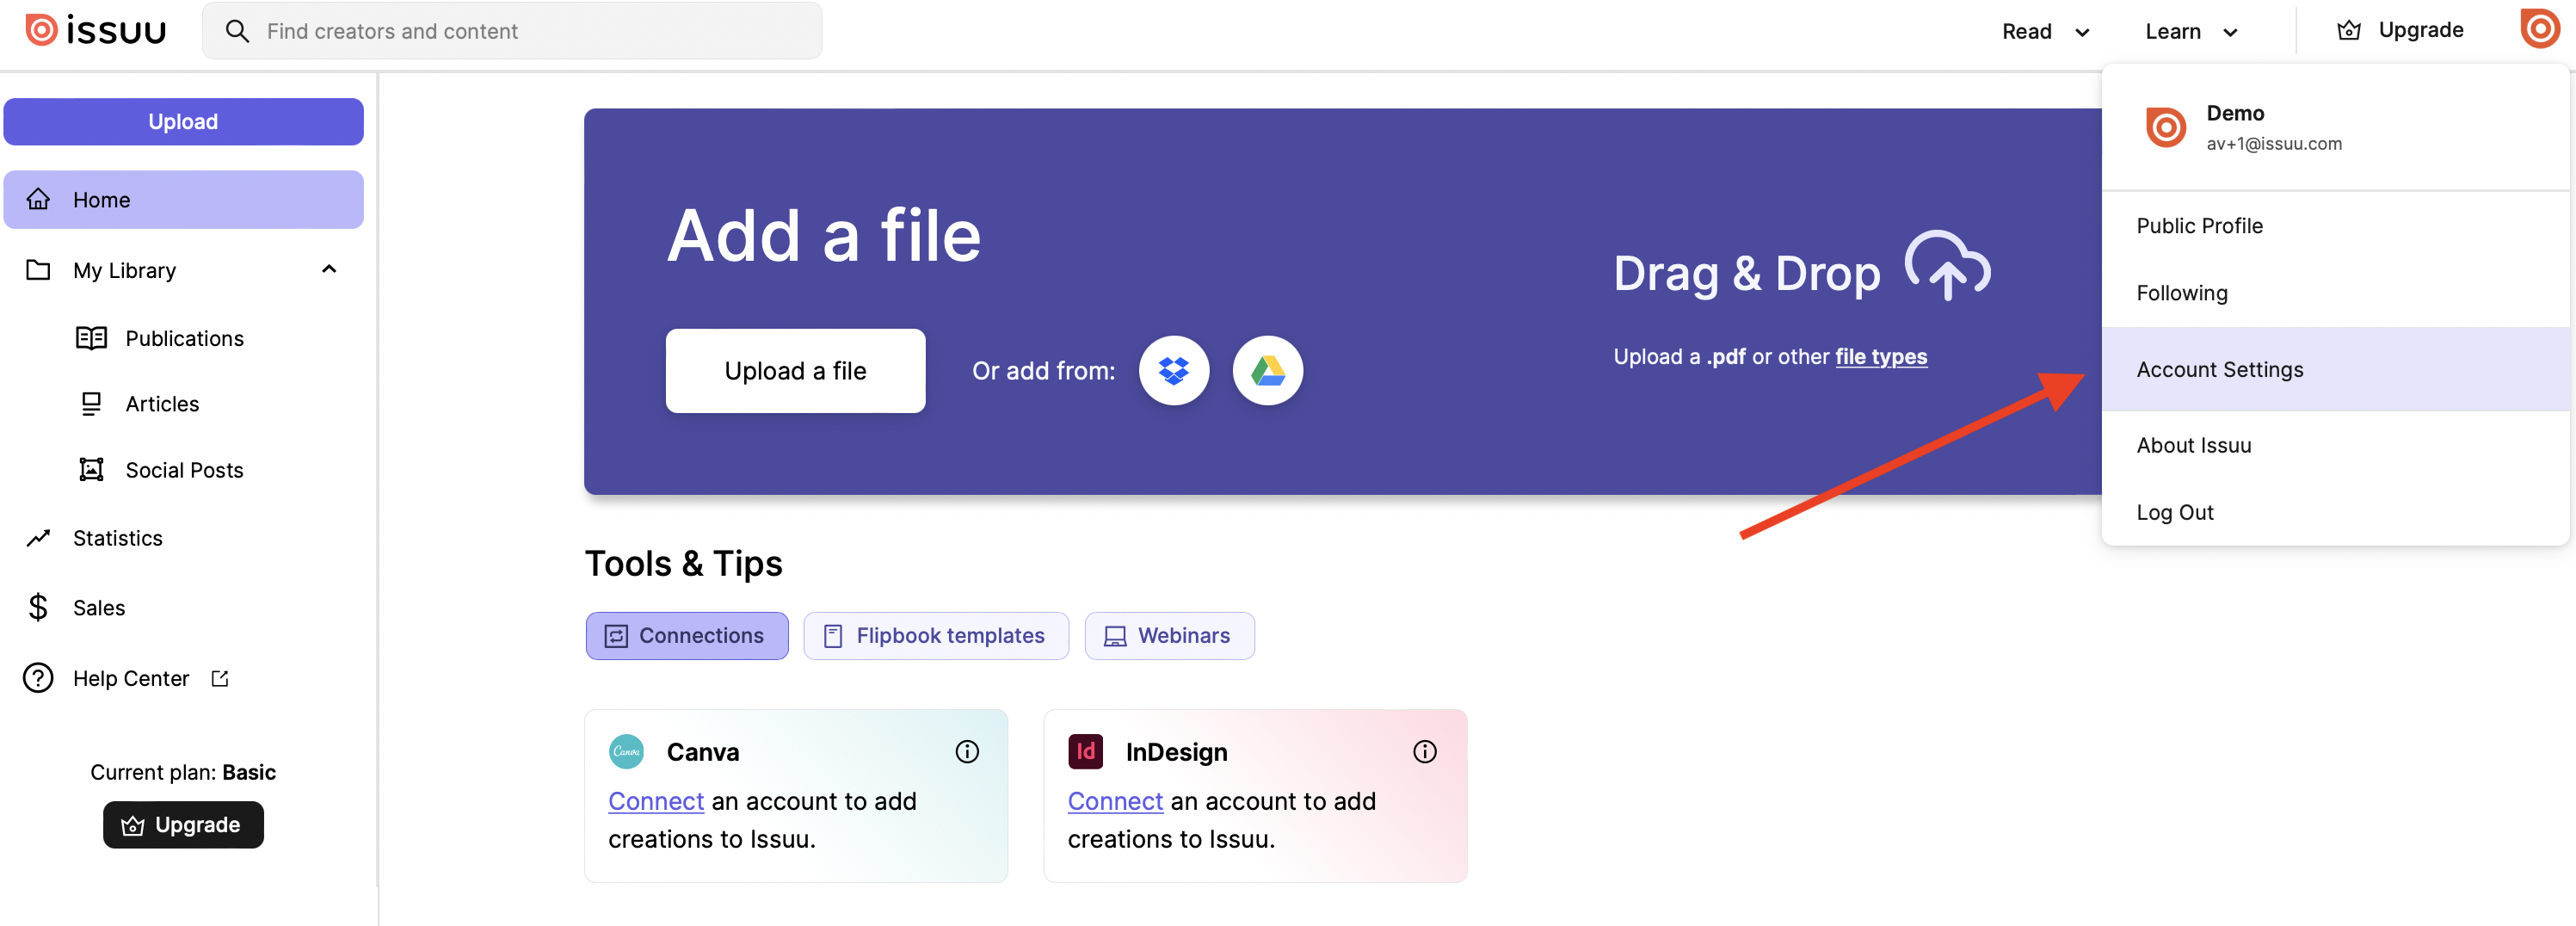
Task: Collapse the My Library section chevron
Action: point(329,269)
